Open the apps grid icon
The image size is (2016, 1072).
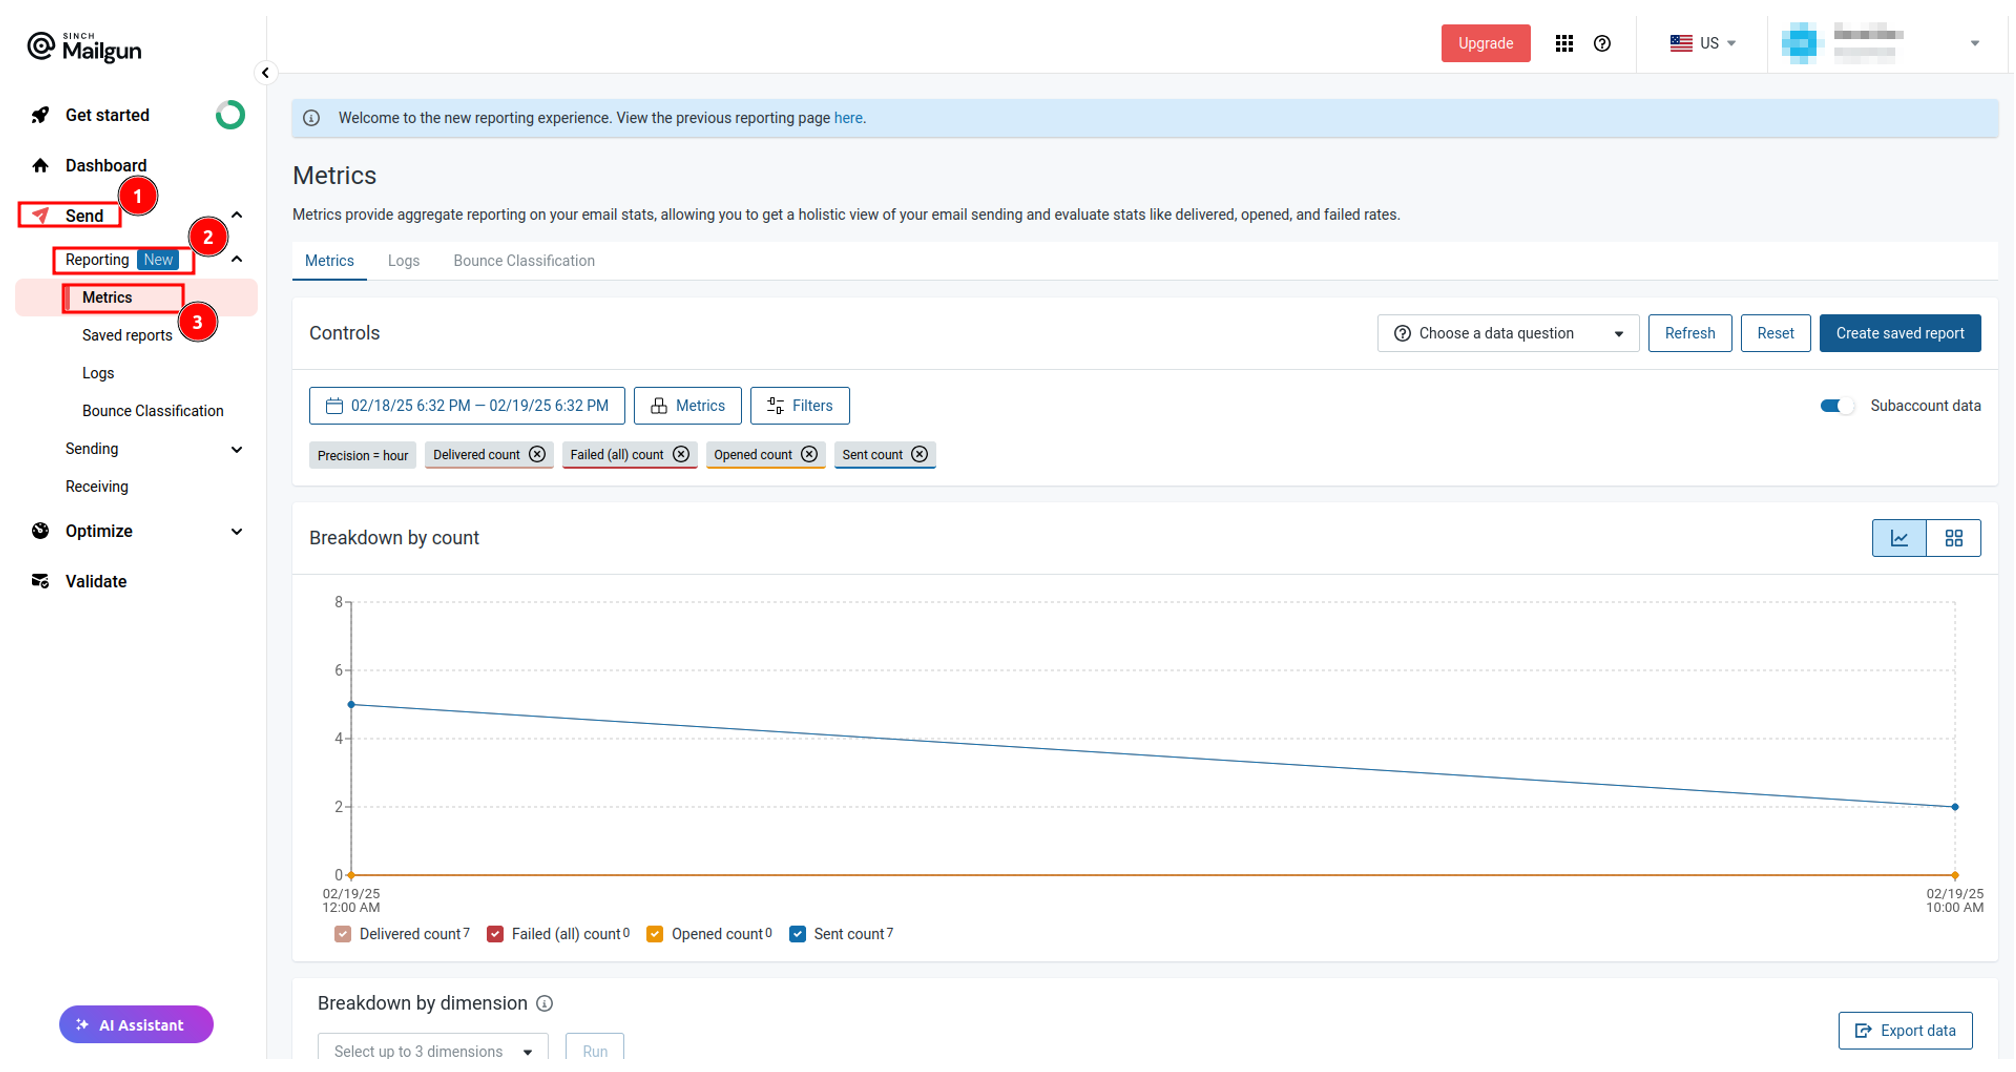pos(1564,43)
